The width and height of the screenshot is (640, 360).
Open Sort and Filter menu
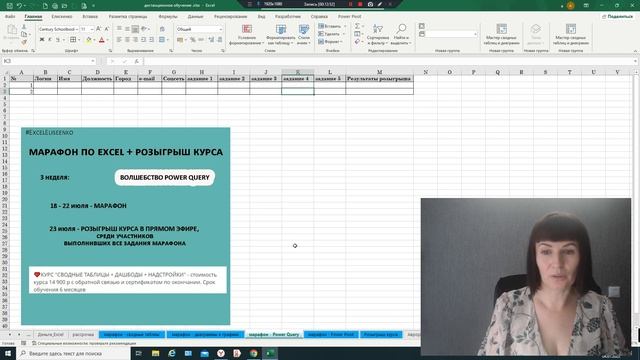click(378, 34)
